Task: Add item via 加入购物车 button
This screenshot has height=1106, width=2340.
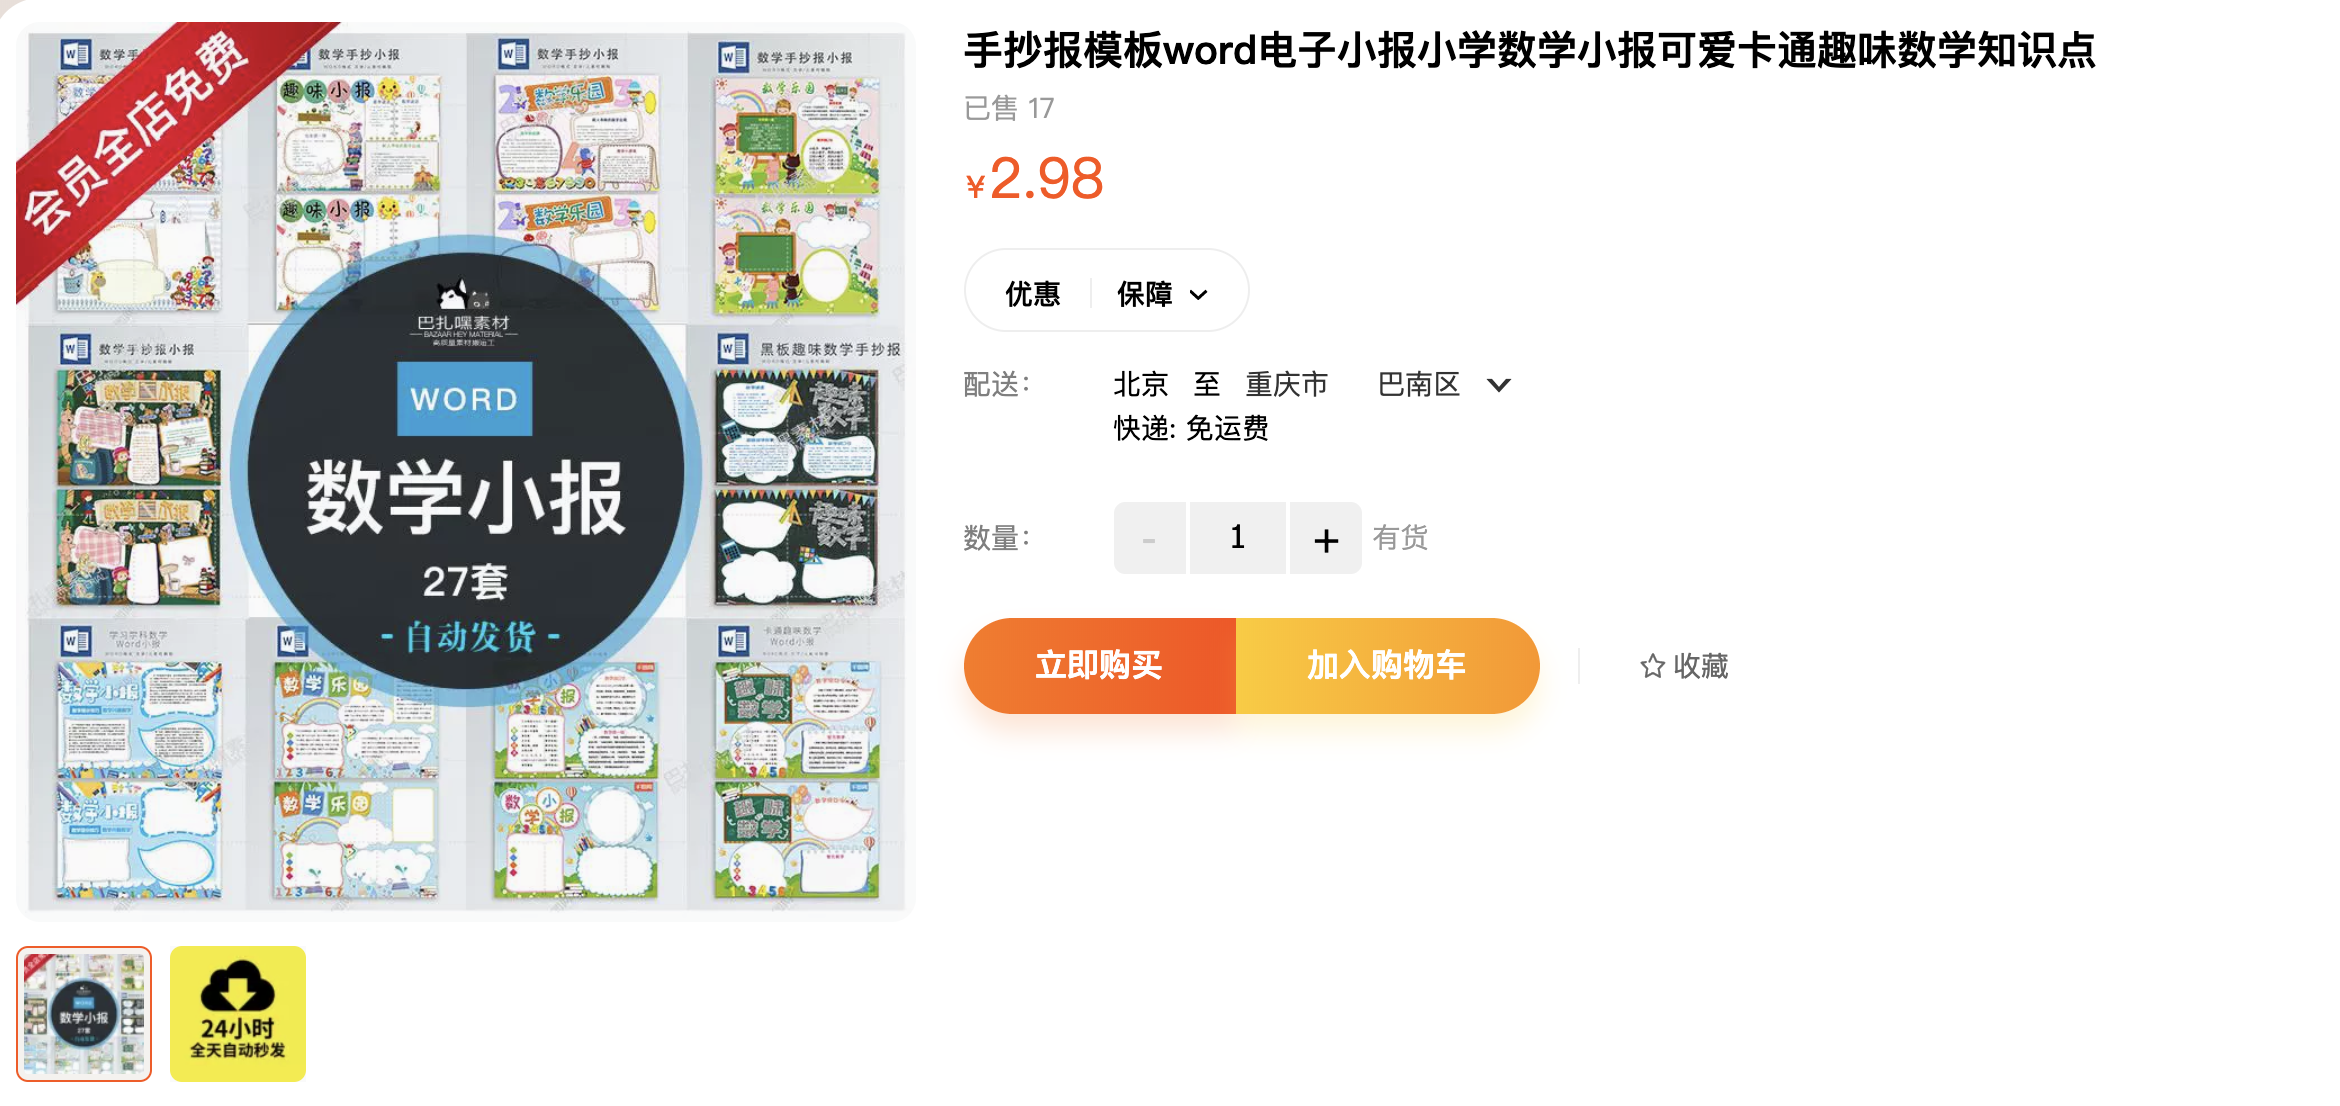Action: [x=1387, y=666]
